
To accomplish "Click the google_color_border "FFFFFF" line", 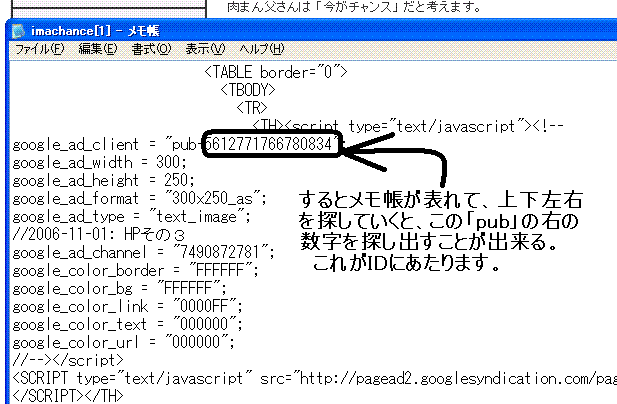I will [136, 271].
